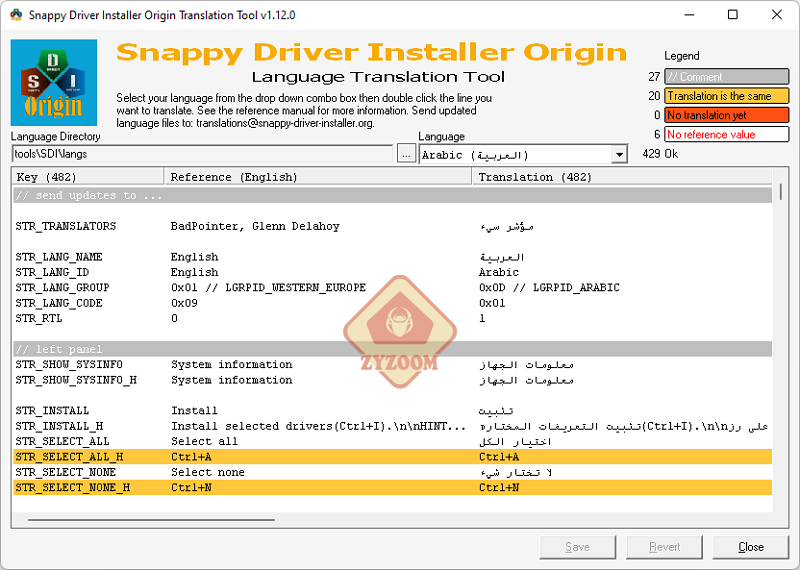The image size is (800, 570).
Task: Select the highlighted STR_SELECT_ALL_H row
Action: pyautogui.click(x=392, y=457)
